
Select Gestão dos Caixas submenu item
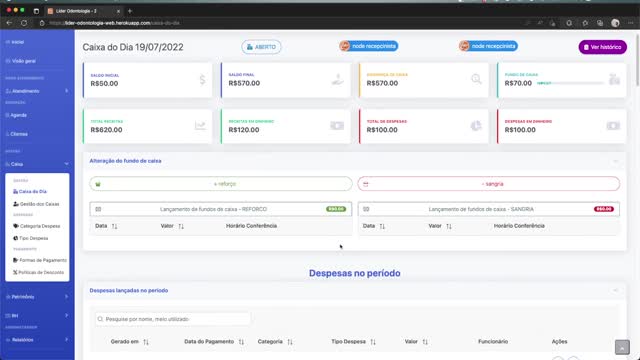36,204
